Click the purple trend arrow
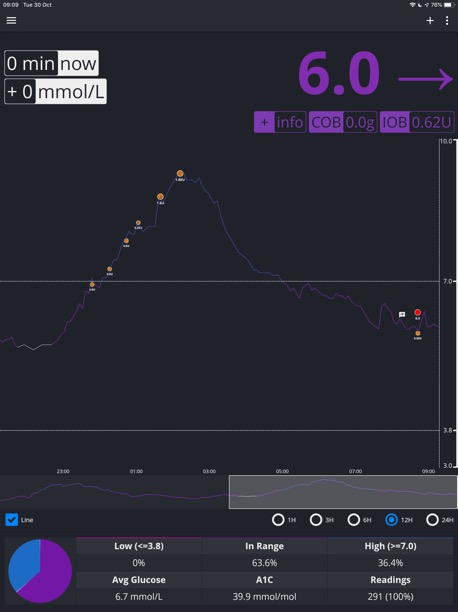The image size is (458, 612). [x=425, y=79]
